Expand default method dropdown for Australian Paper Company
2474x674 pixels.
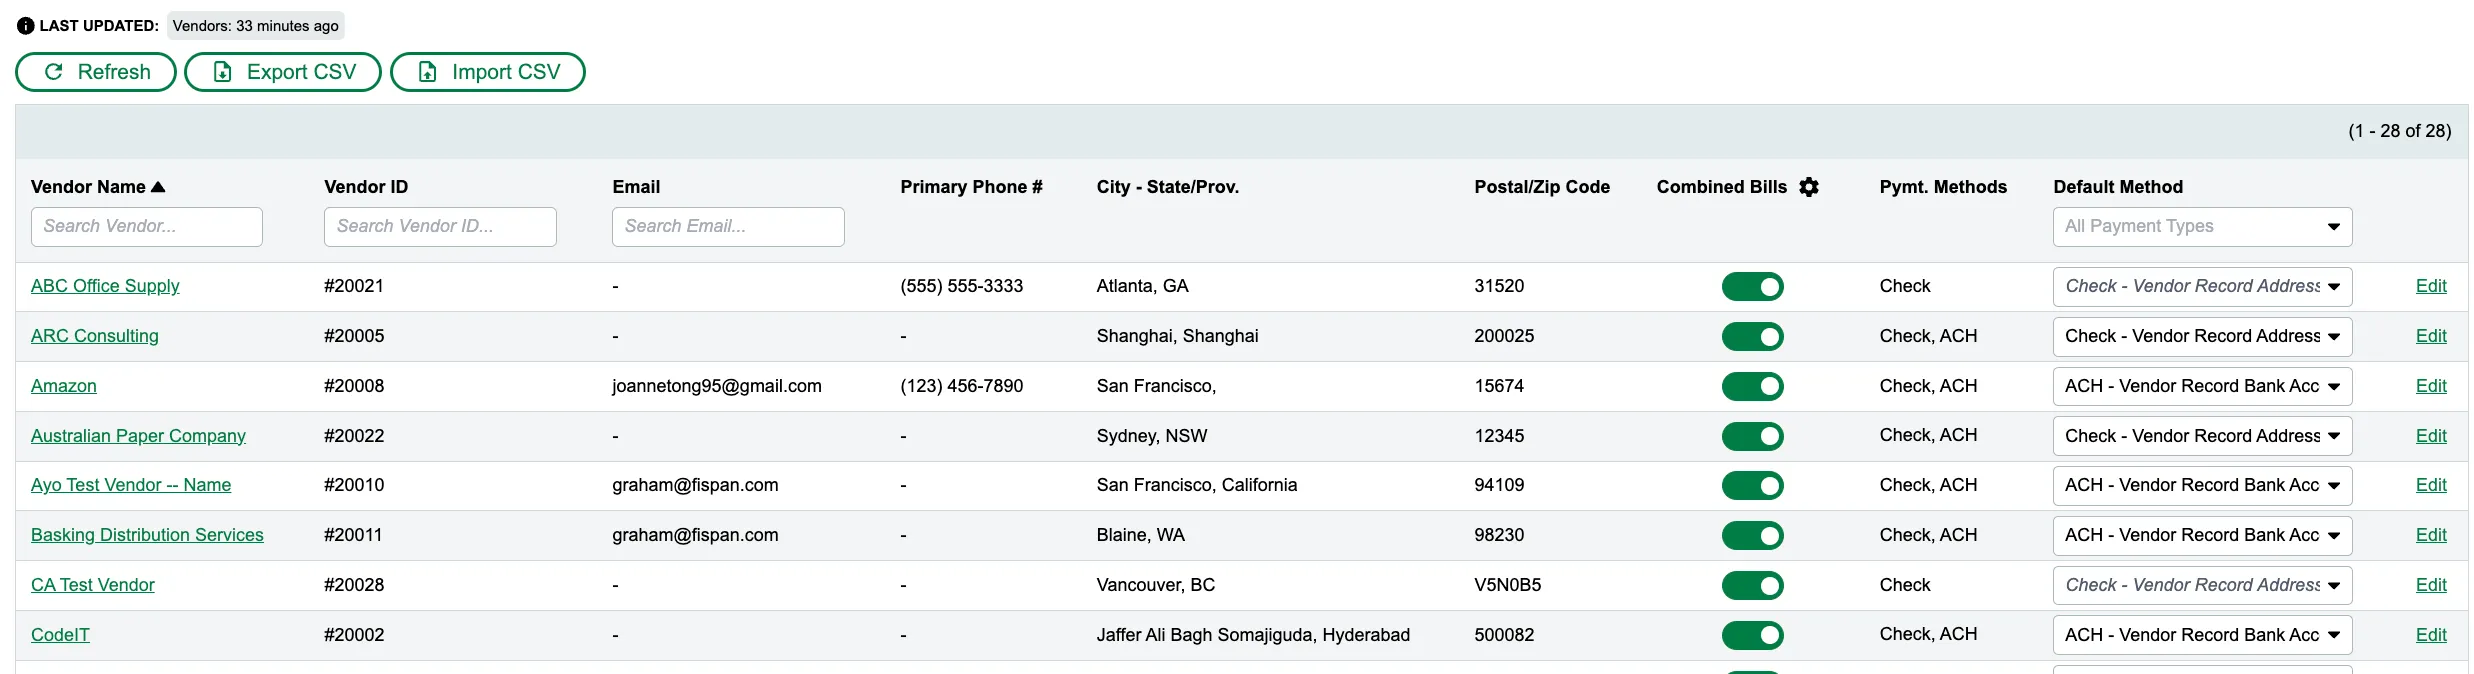tap(2202, 436)
